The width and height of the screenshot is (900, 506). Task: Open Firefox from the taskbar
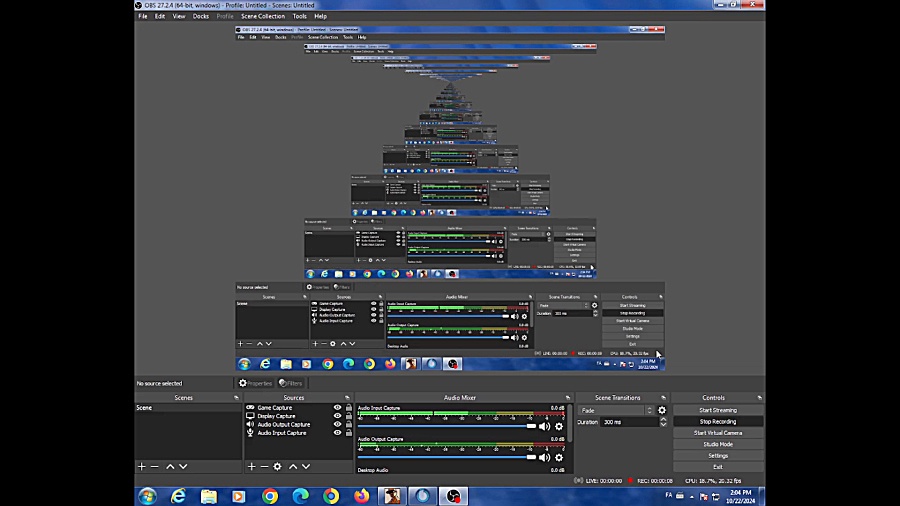click(362, 496)
